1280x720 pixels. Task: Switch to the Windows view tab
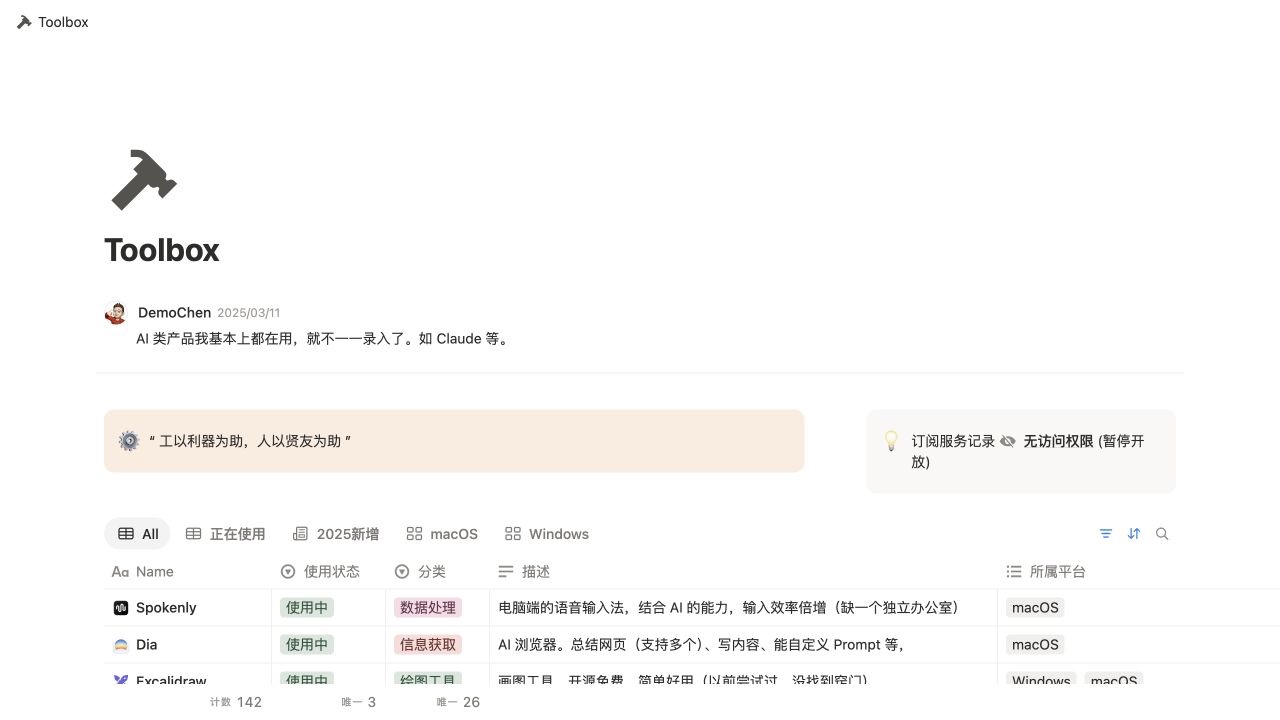point(547,534)
